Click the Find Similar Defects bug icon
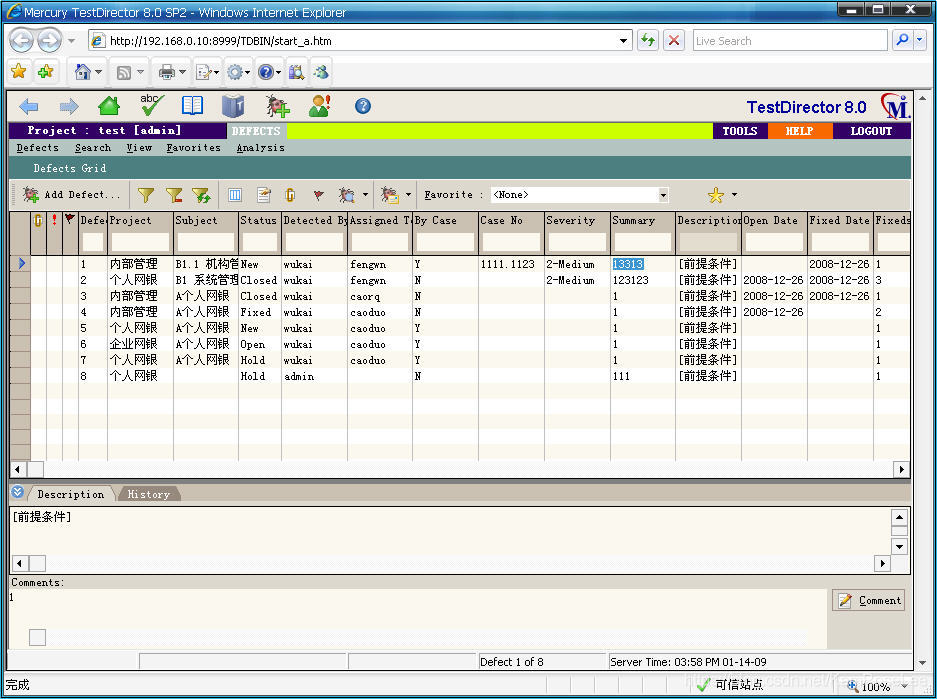Screen dimensions: 937x699 pos(347,195)
